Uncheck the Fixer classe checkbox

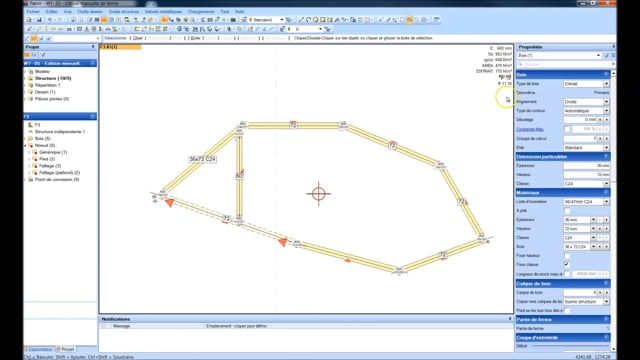tap(567, 264)
